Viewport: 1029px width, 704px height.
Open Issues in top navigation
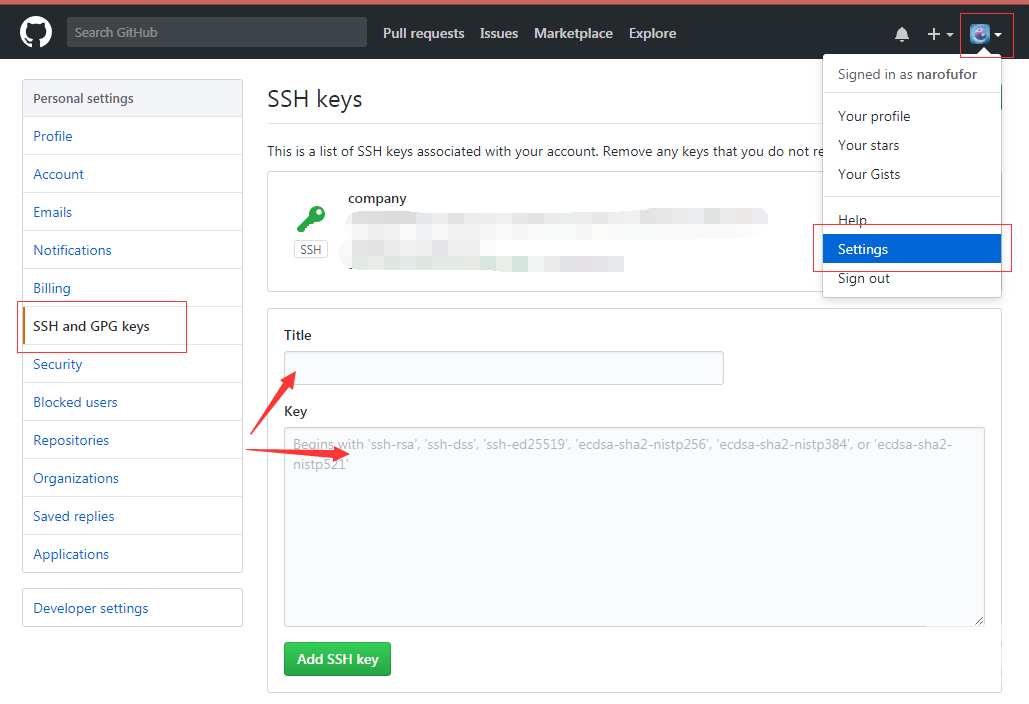coord(499,33)
